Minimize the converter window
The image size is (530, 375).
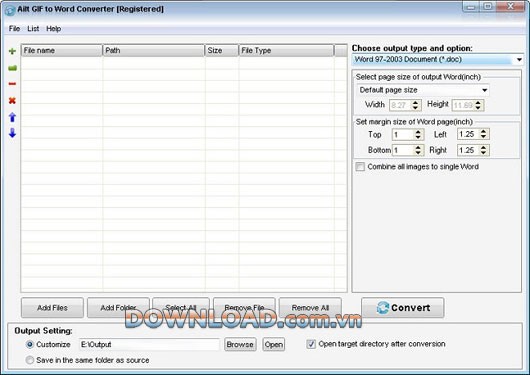coord(471,6)
